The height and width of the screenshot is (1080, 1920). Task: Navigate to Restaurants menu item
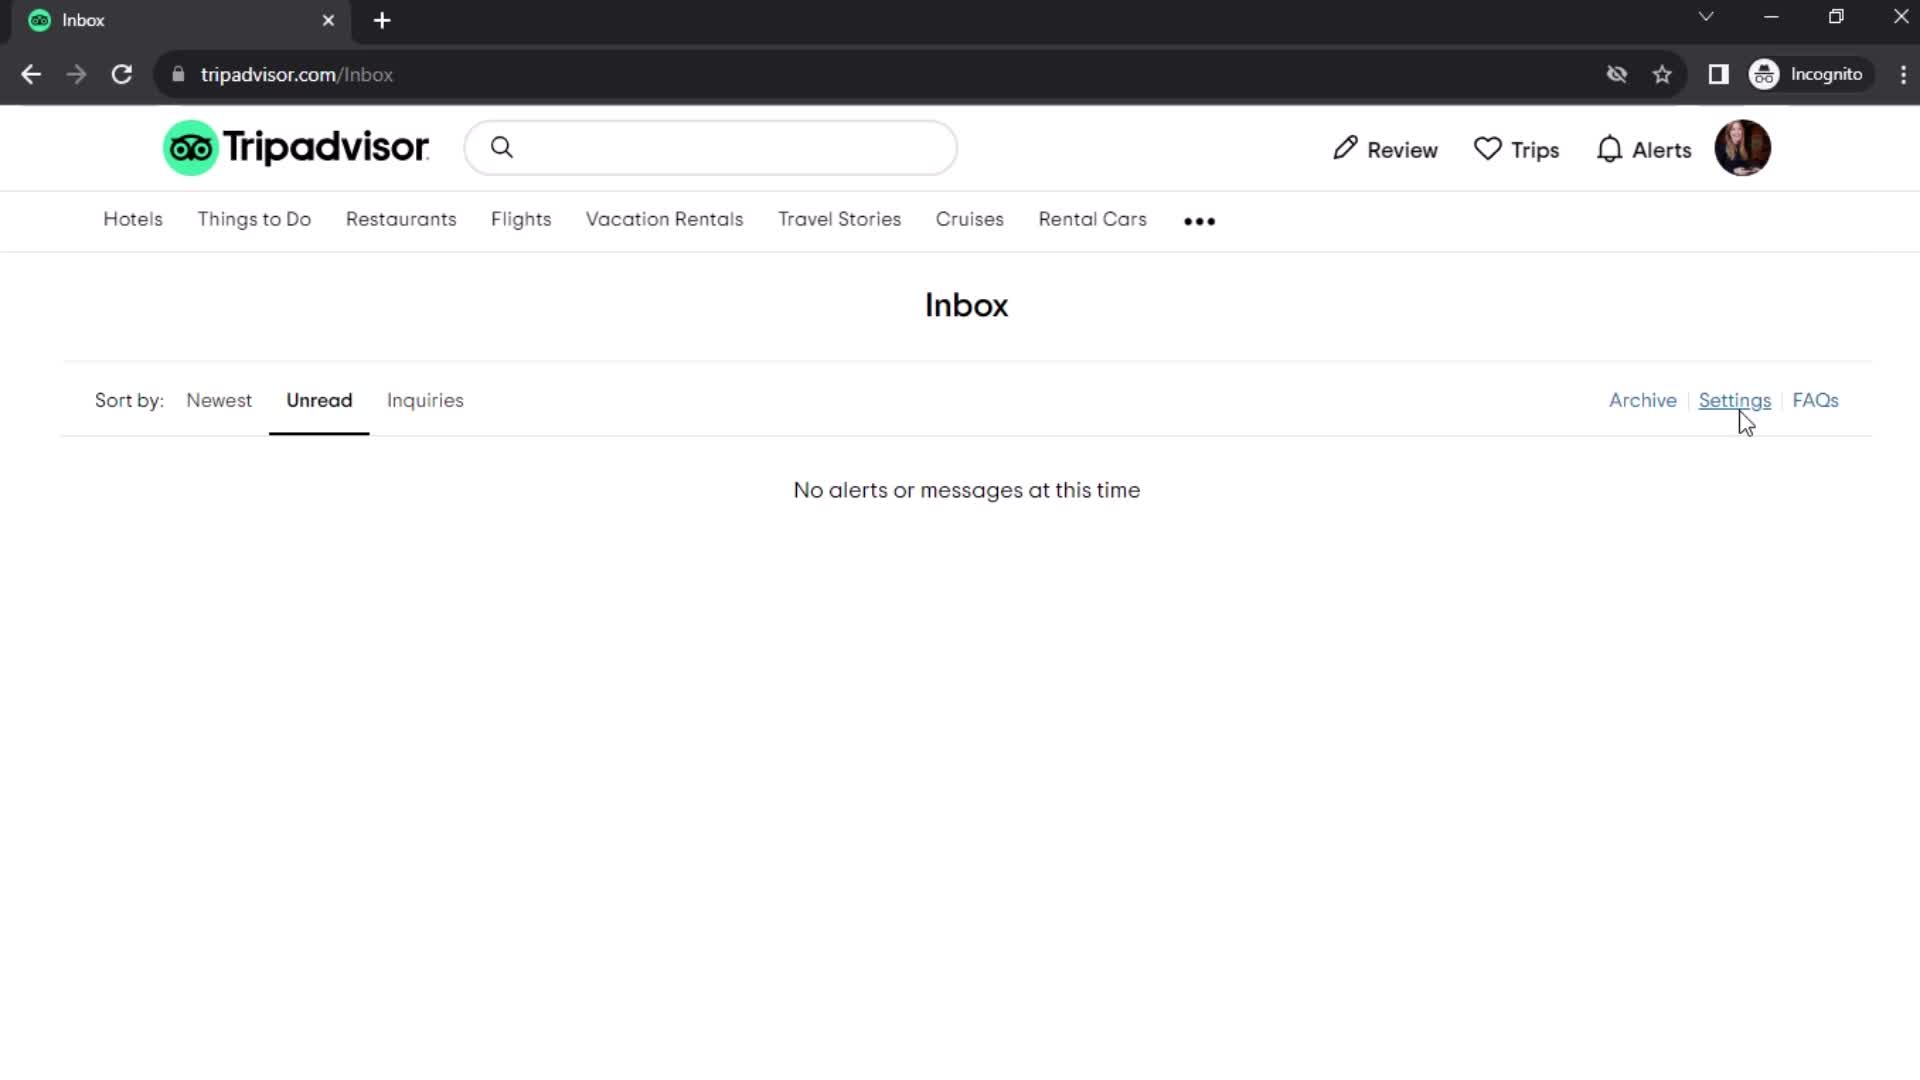tap(400, 218)
